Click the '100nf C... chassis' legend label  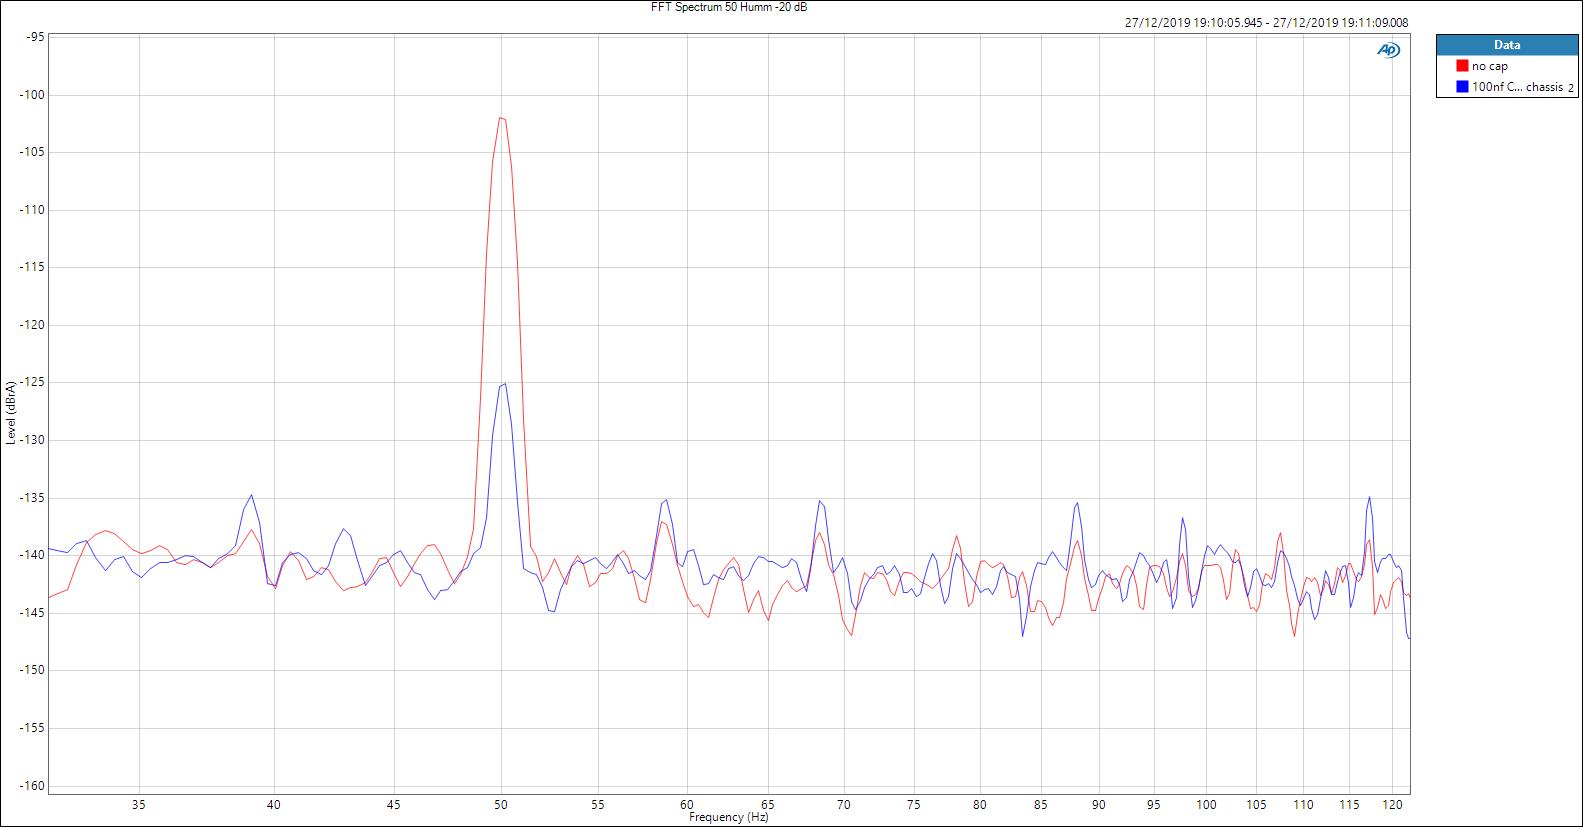tap(1517, 87)
